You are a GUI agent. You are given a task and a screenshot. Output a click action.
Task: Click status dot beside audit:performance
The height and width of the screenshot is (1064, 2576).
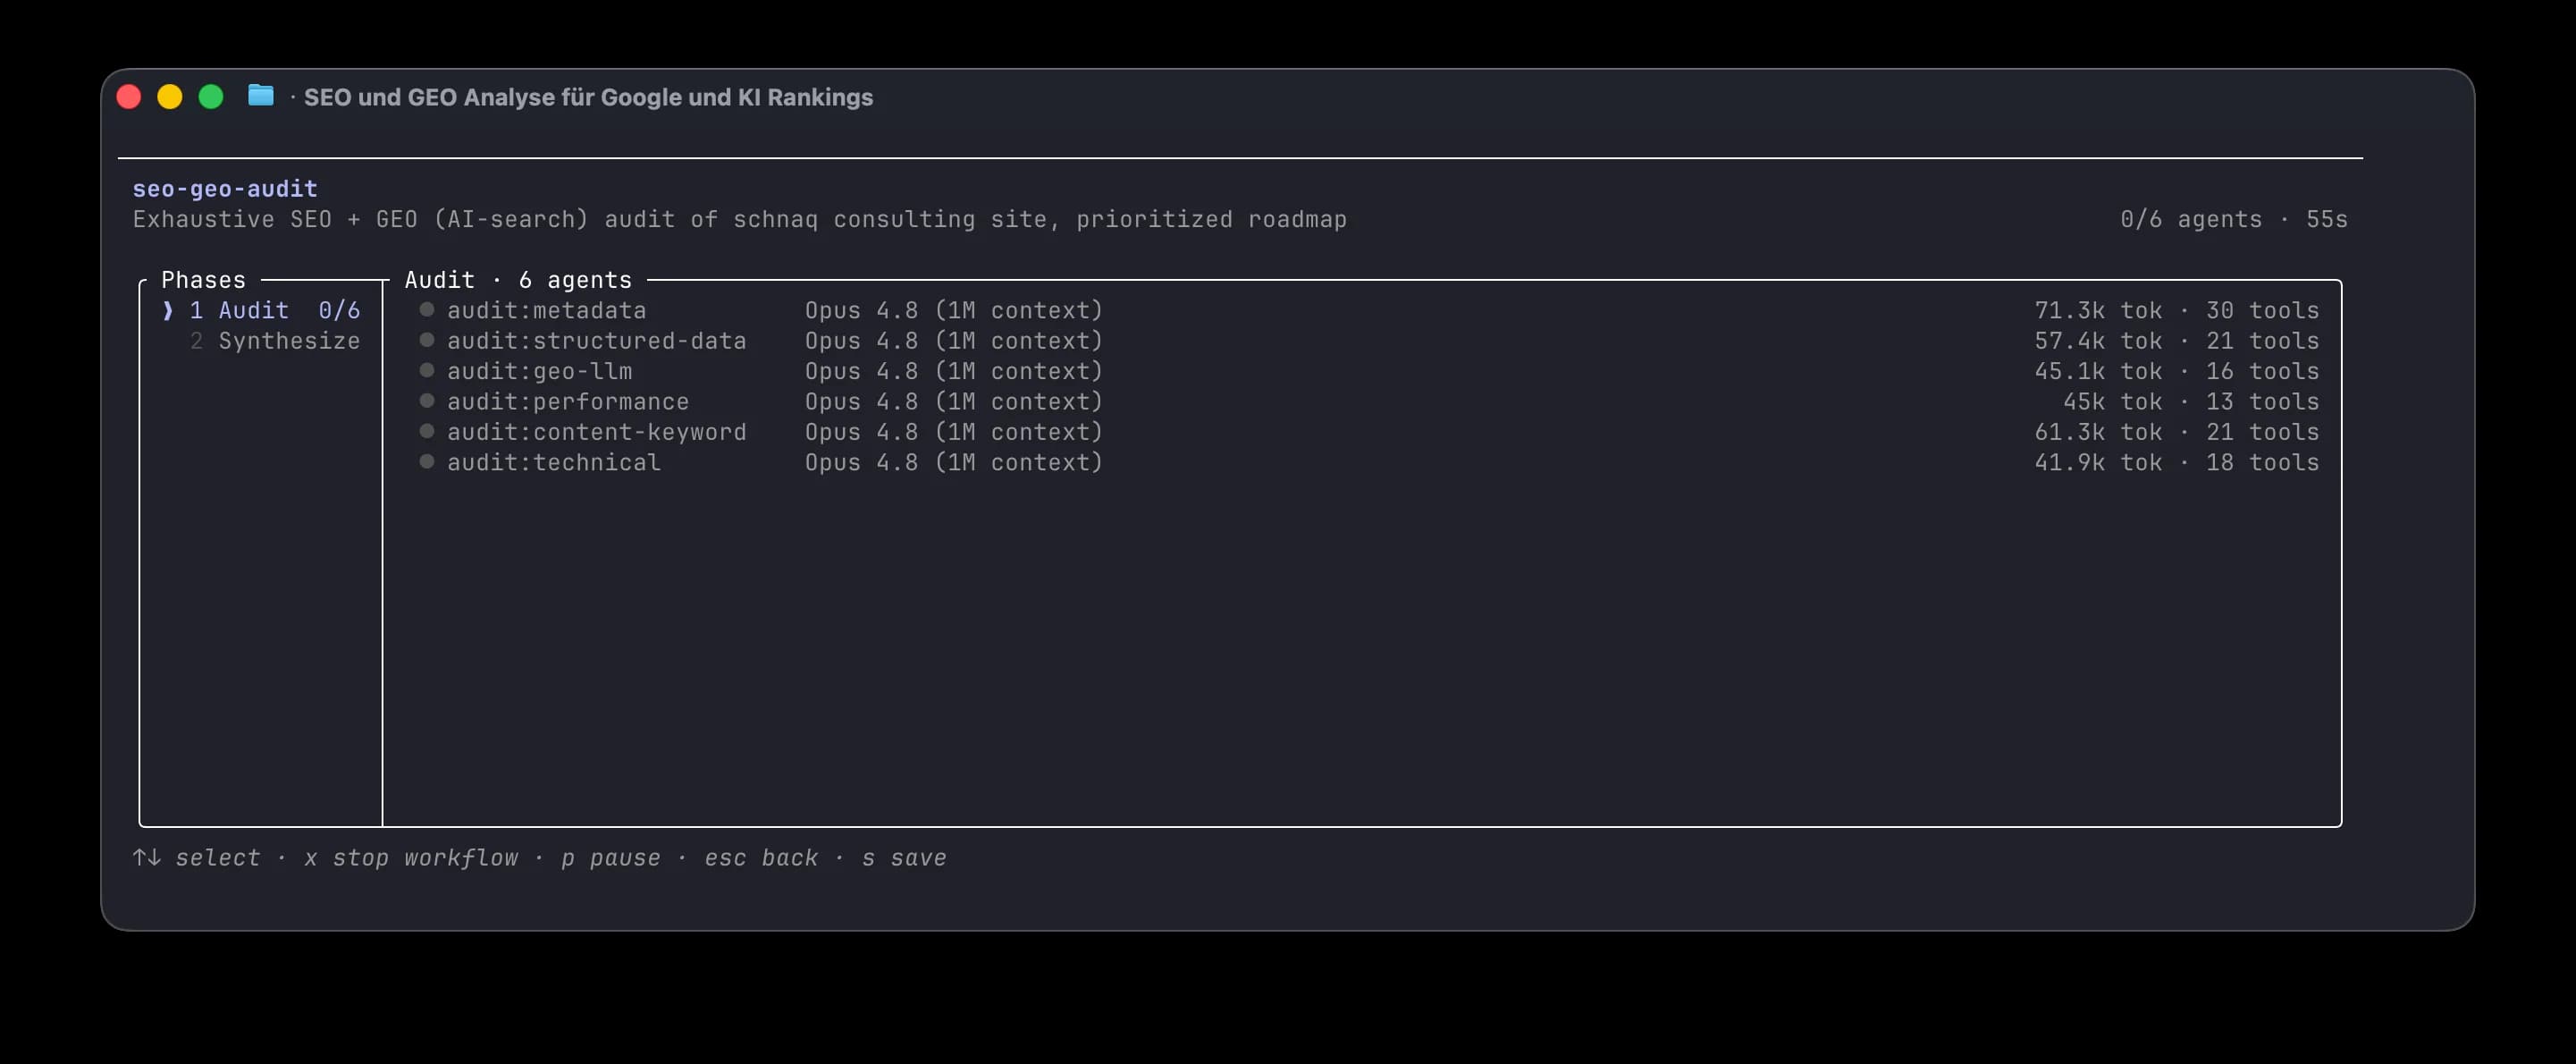[x=427, y=401]
